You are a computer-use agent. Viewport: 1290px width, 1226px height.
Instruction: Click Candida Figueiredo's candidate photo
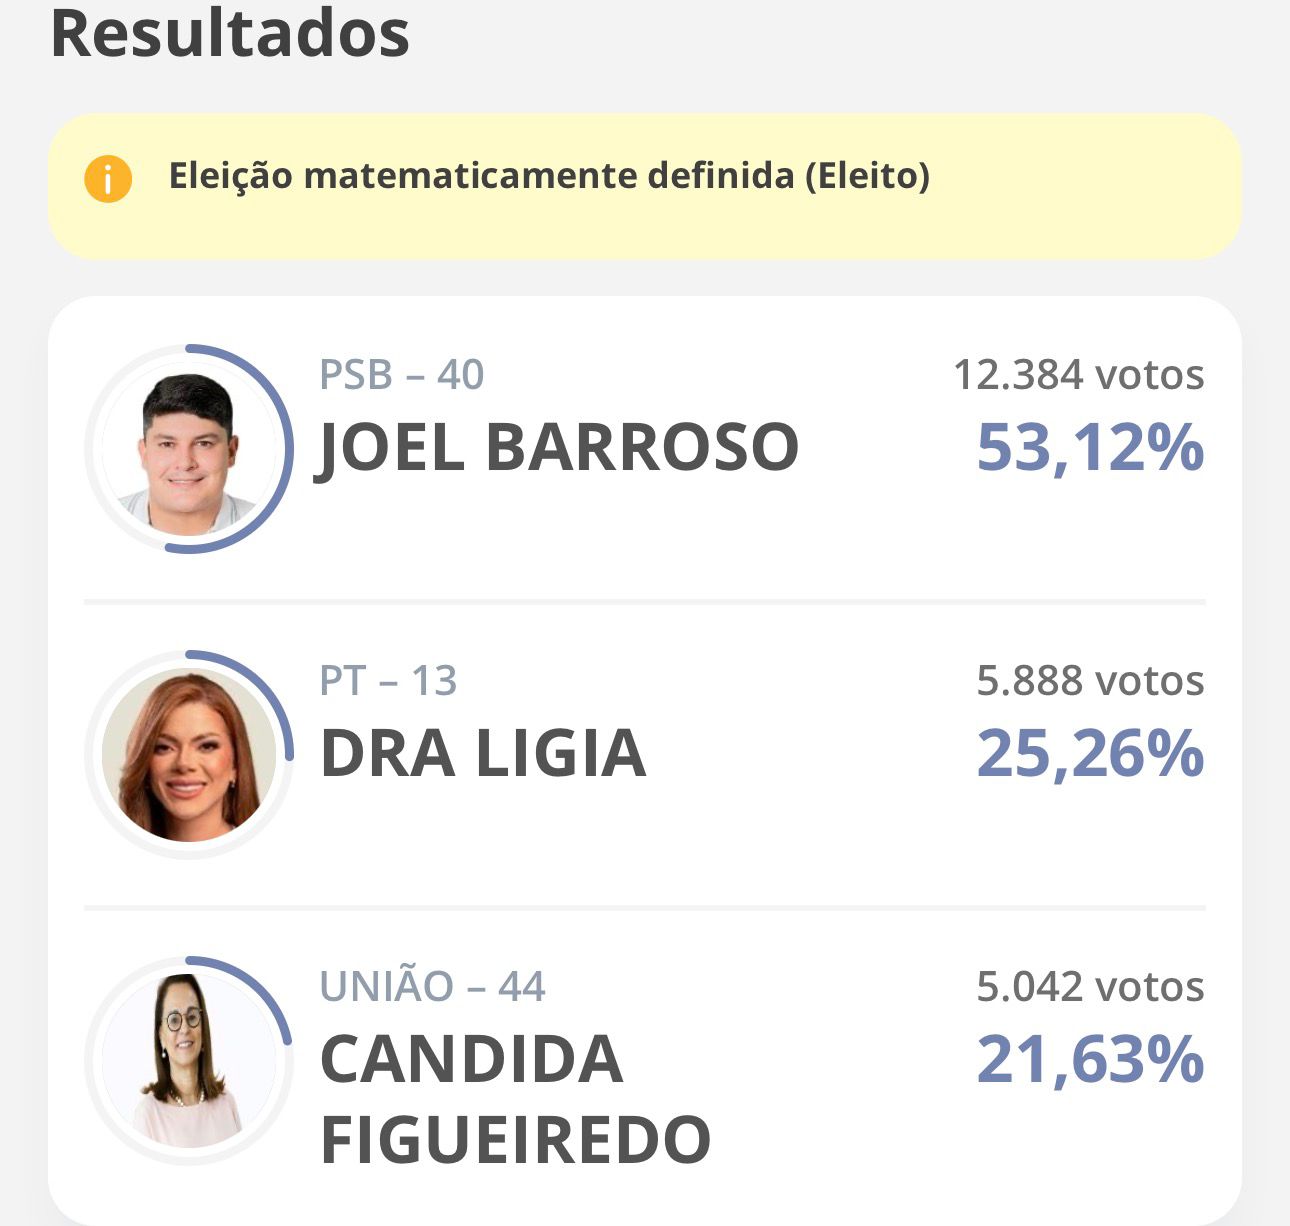pos(189,1060)
